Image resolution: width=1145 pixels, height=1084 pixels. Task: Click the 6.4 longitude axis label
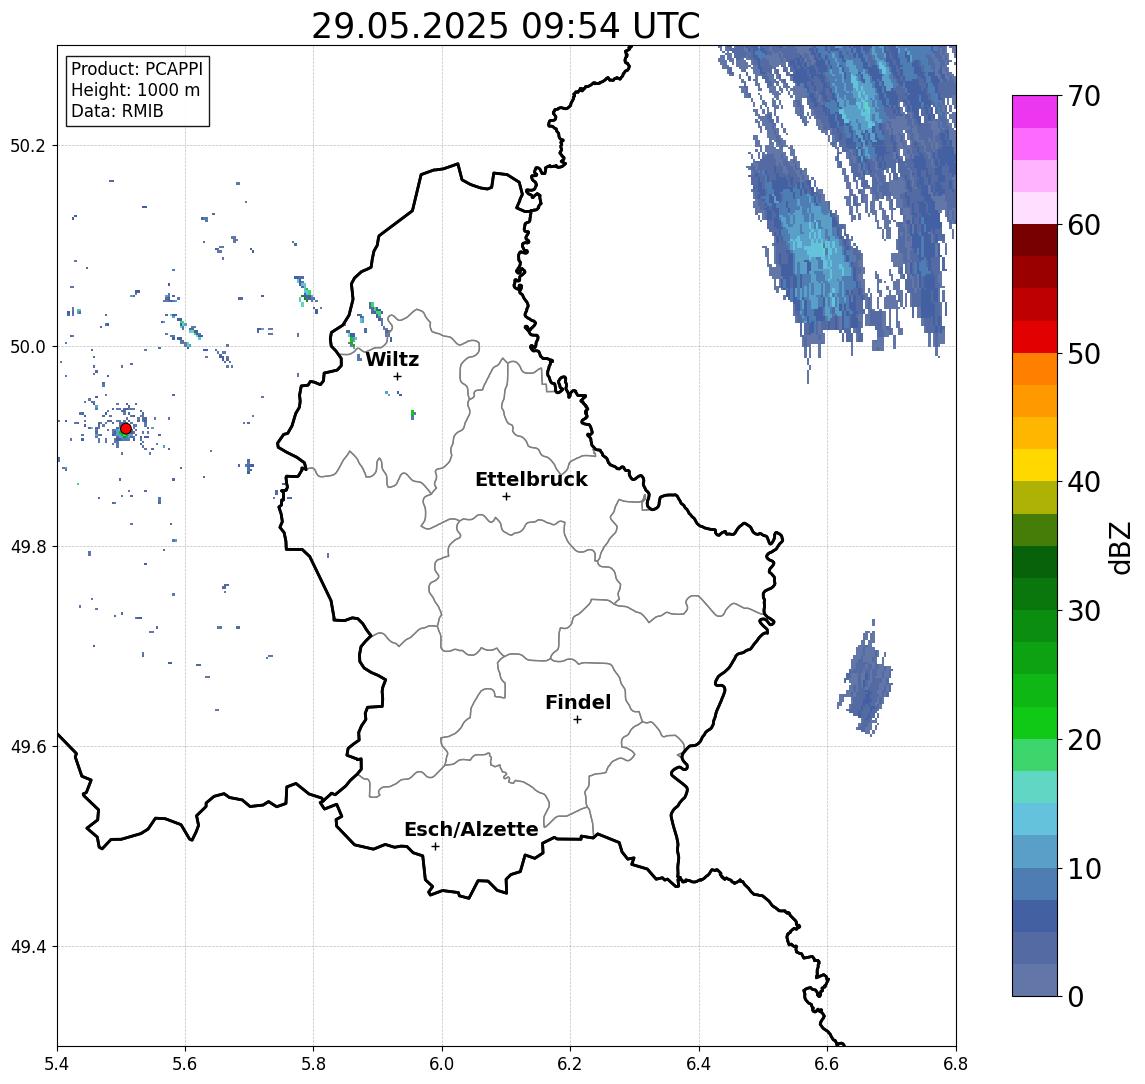point(699,1064)
